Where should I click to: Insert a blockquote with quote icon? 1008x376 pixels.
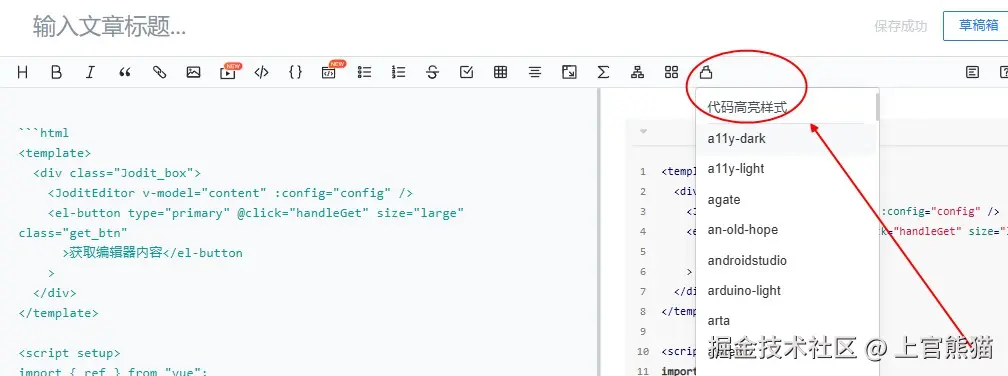pos(125,73)
